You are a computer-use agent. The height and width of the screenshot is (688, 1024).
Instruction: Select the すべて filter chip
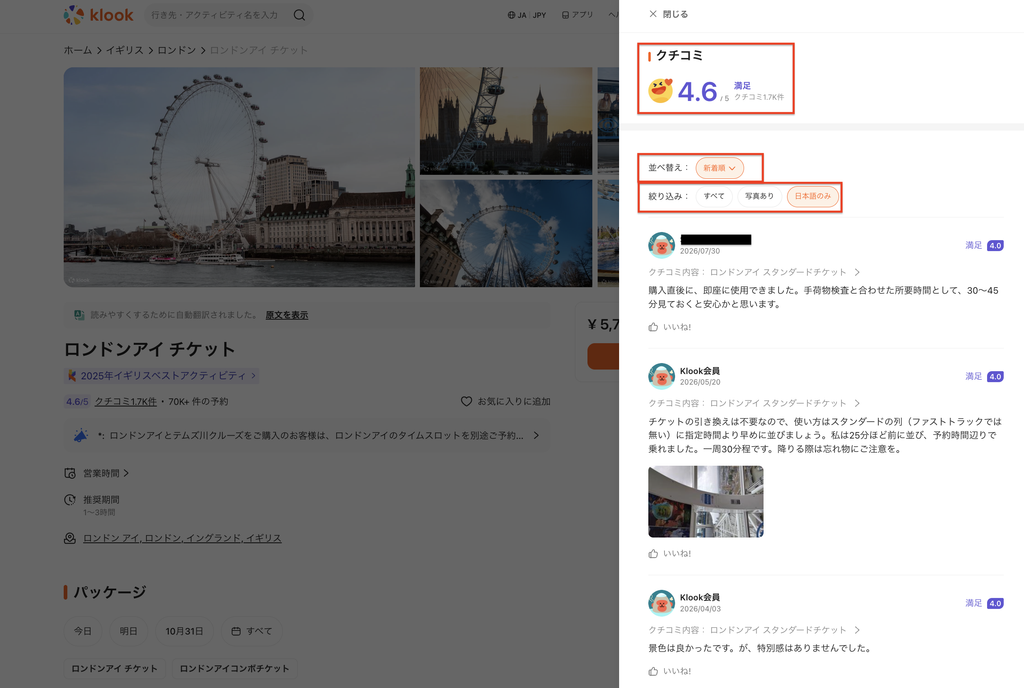coord(714,196)
